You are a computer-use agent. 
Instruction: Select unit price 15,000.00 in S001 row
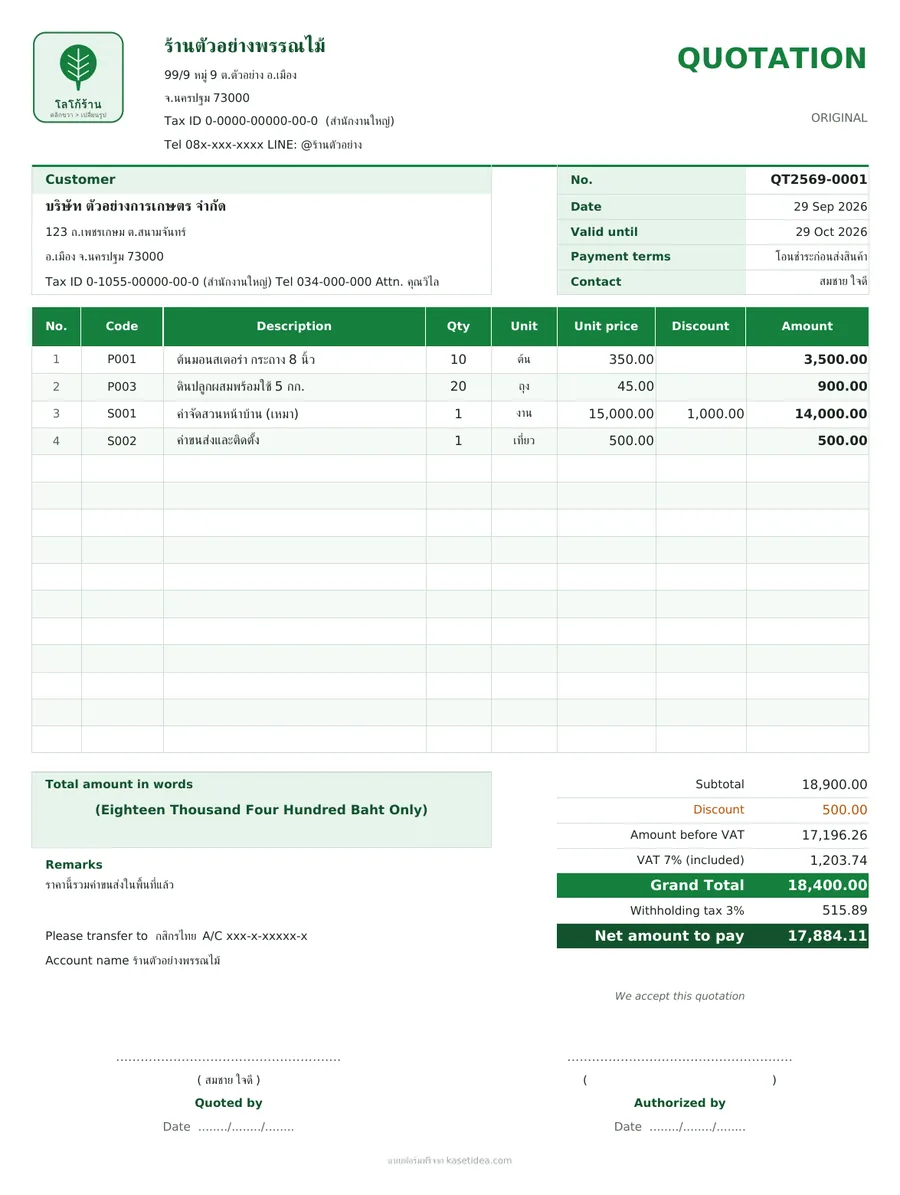(621, 414)
